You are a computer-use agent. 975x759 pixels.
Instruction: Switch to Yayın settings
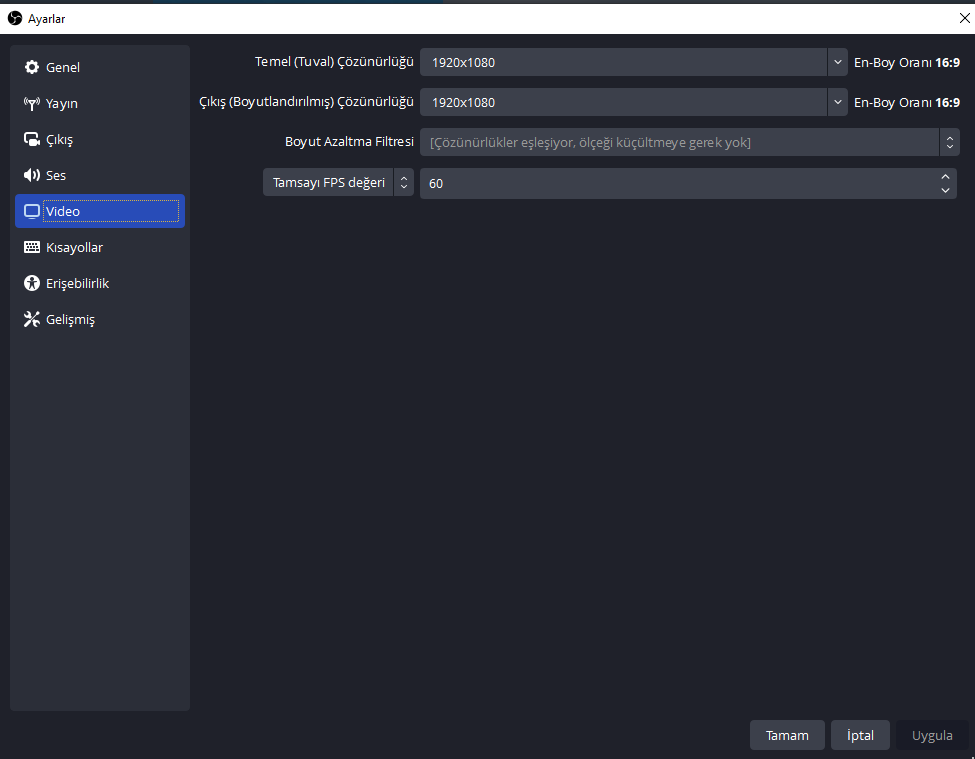(99, 103)
